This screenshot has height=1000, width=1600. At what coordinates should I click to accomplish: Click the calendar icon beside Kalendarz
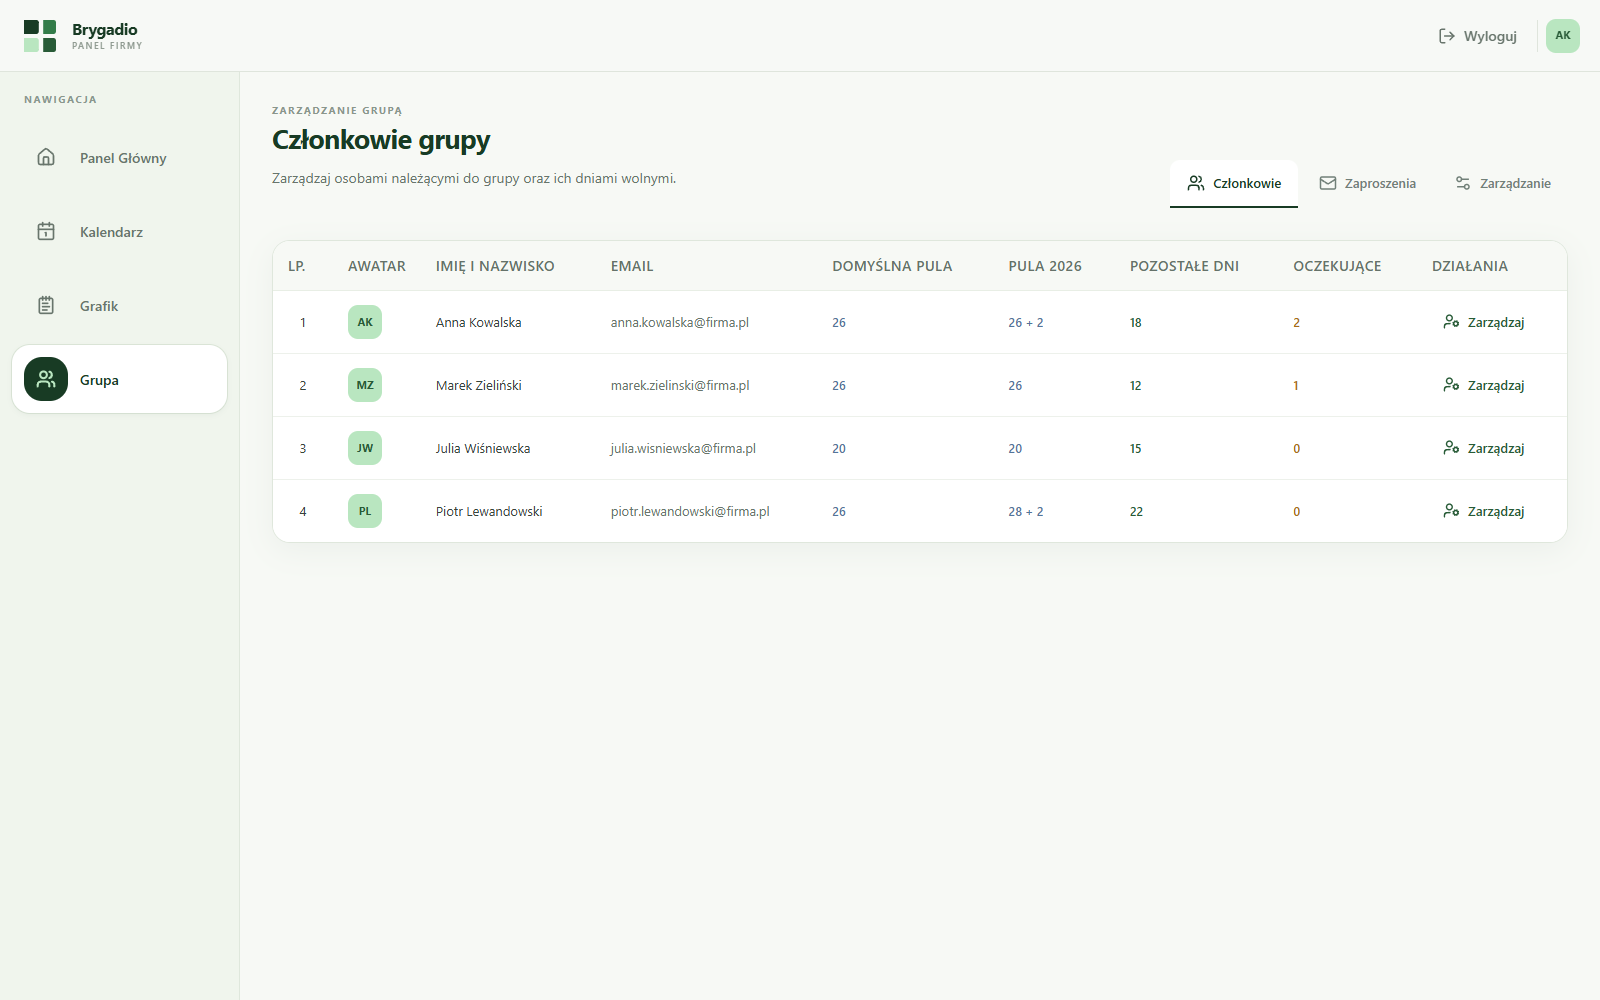(x=46, y=231)
